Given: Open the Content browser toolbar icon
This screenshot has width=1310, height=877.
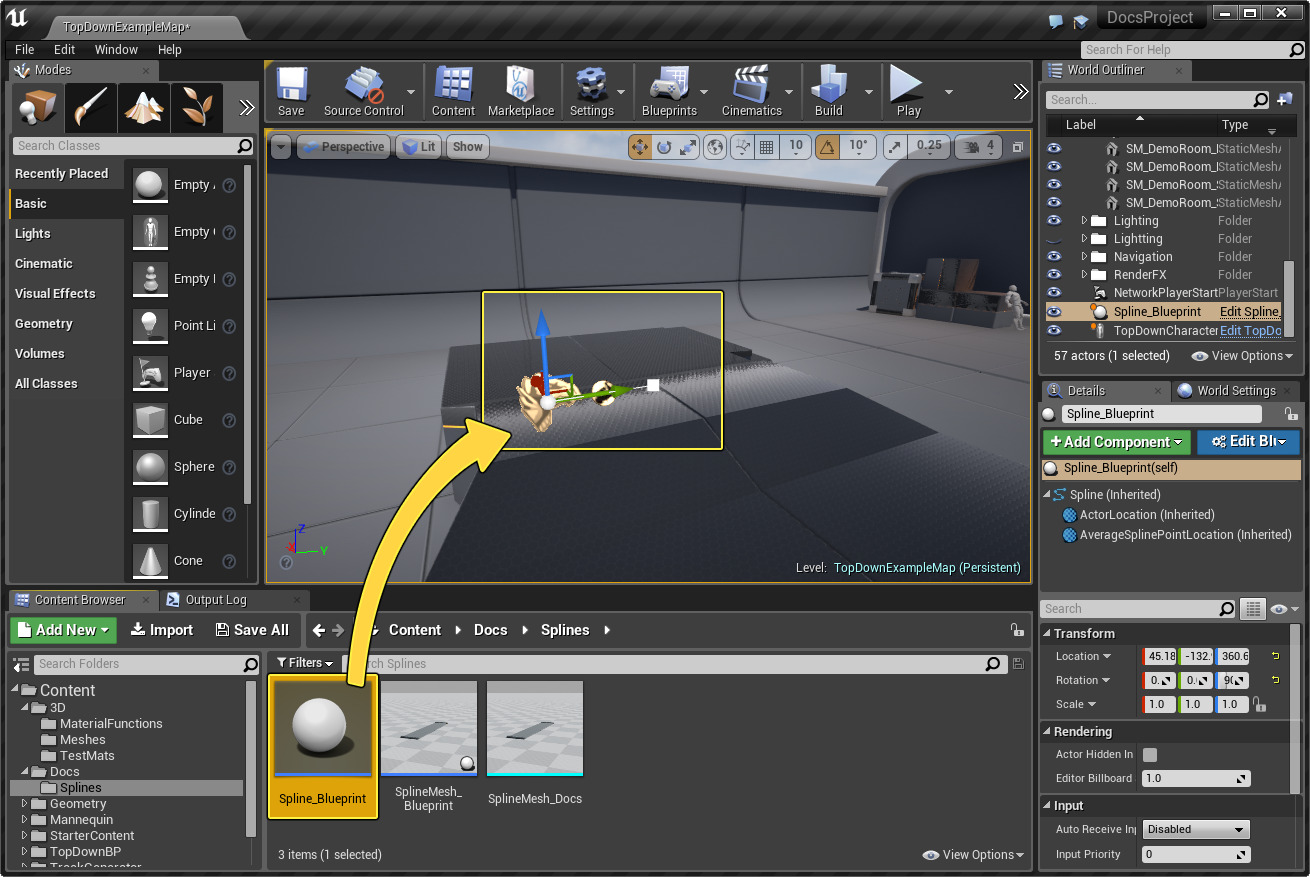Looking at the screenshot, I should coord(453,88).
